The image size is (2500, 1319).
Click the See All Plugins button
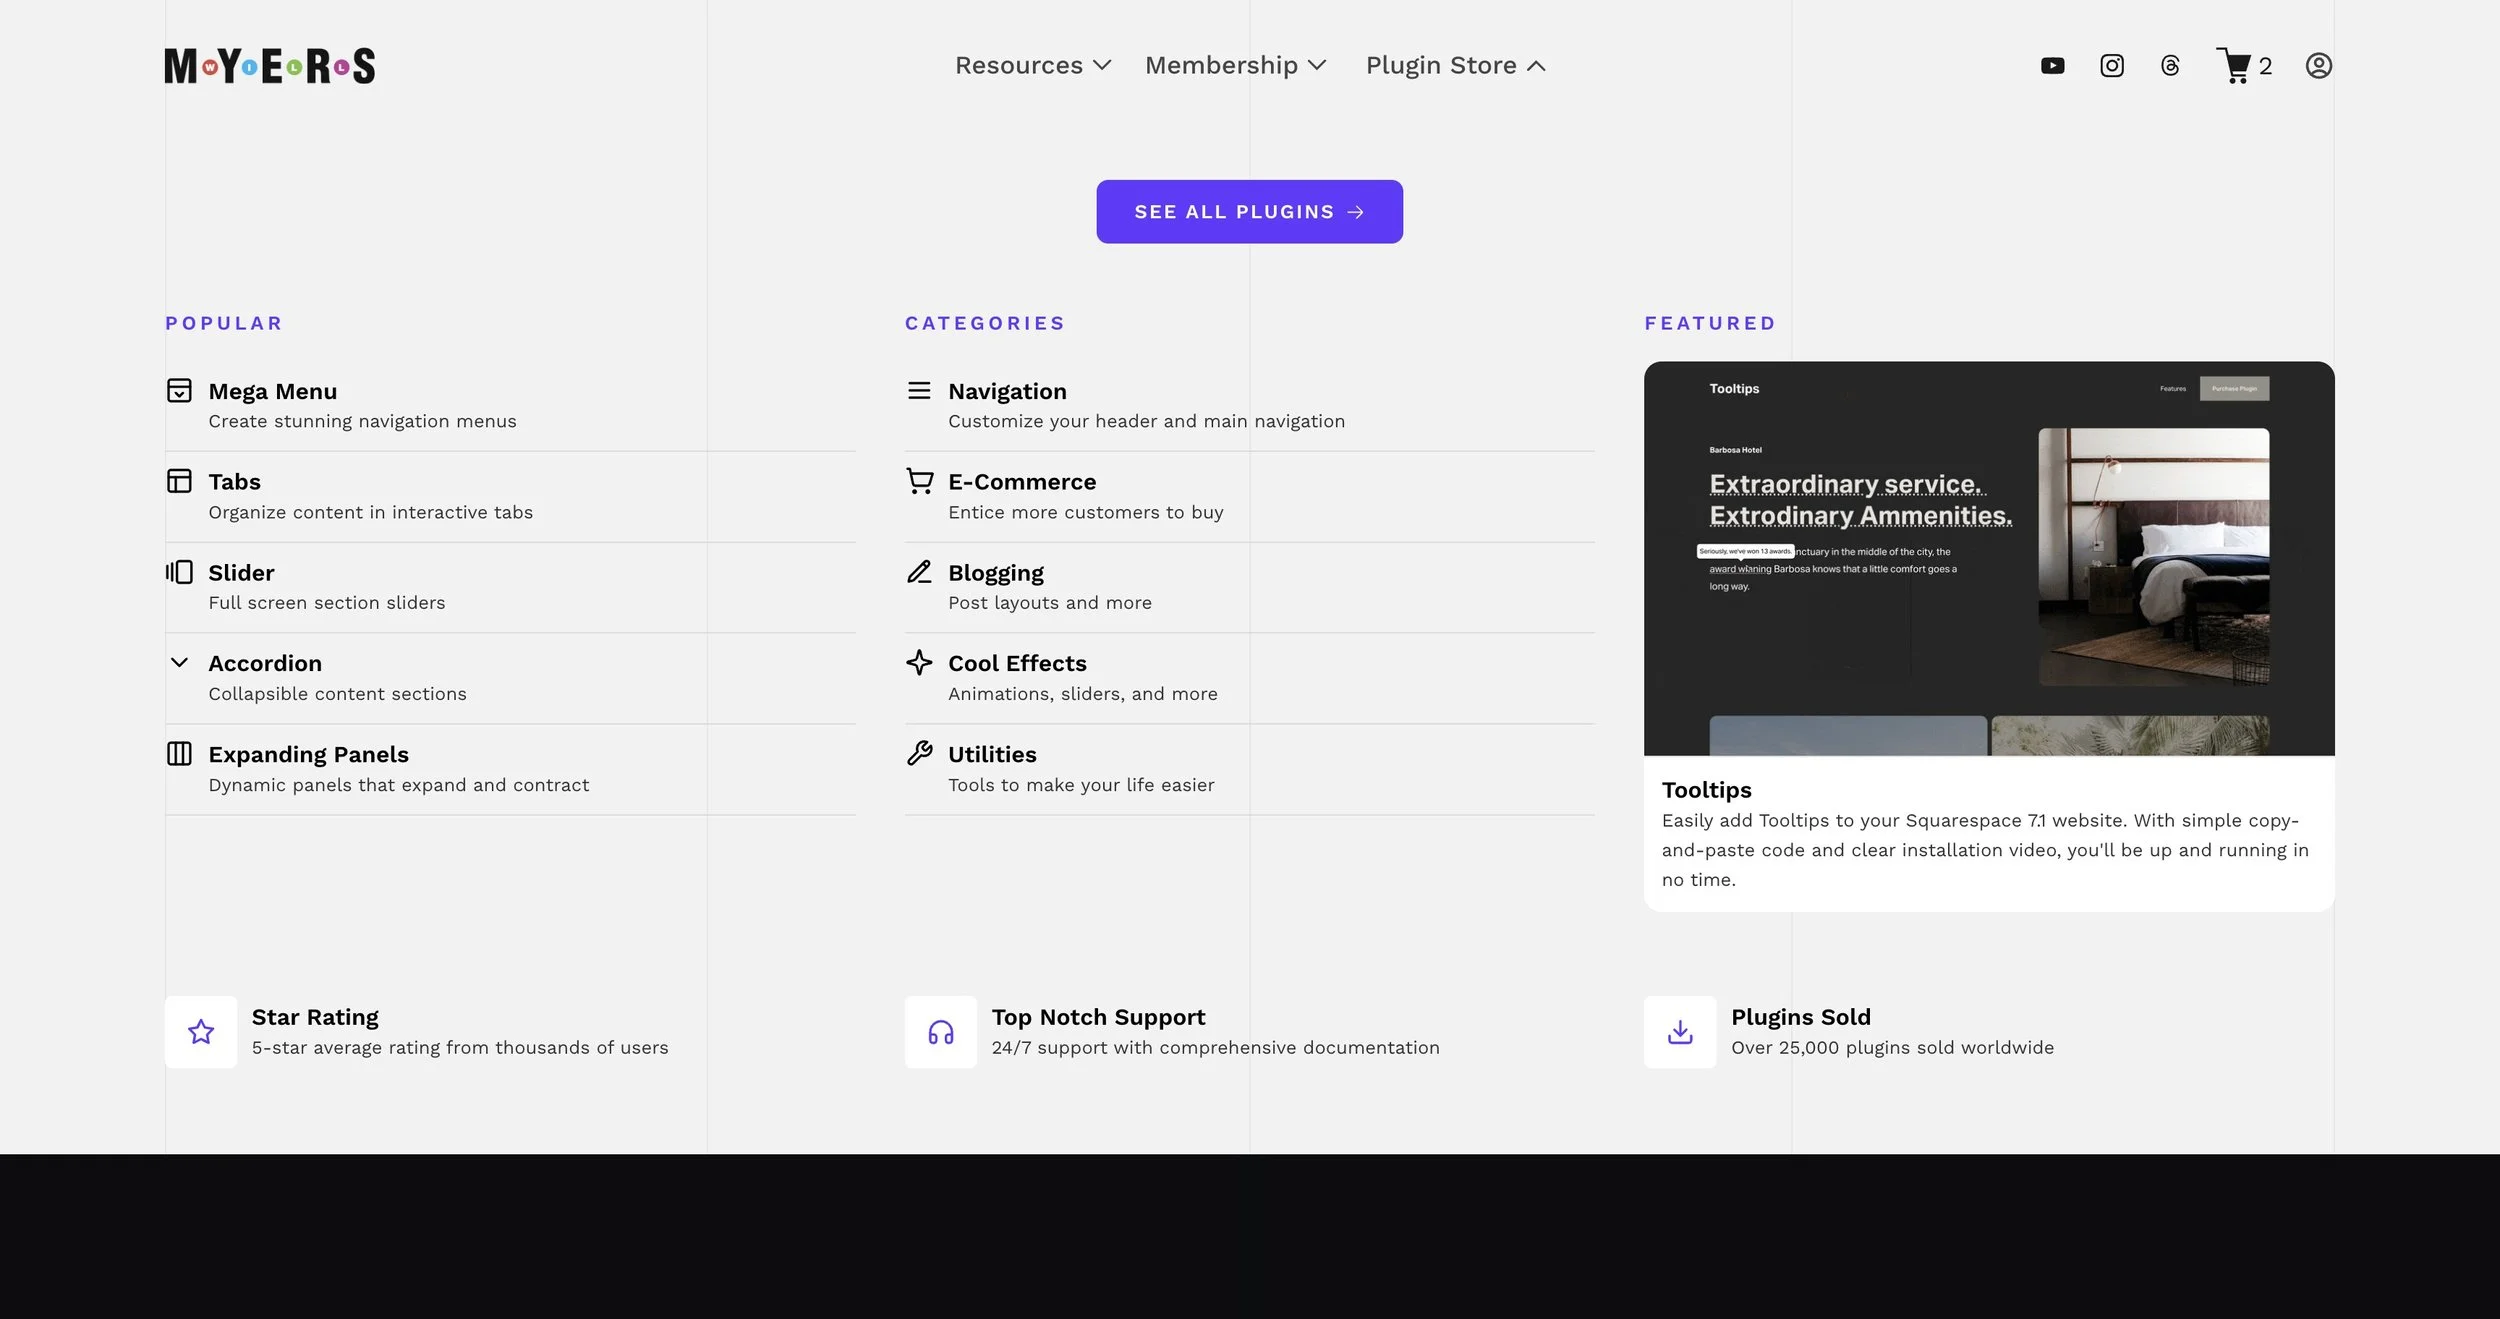[1248, 212]
